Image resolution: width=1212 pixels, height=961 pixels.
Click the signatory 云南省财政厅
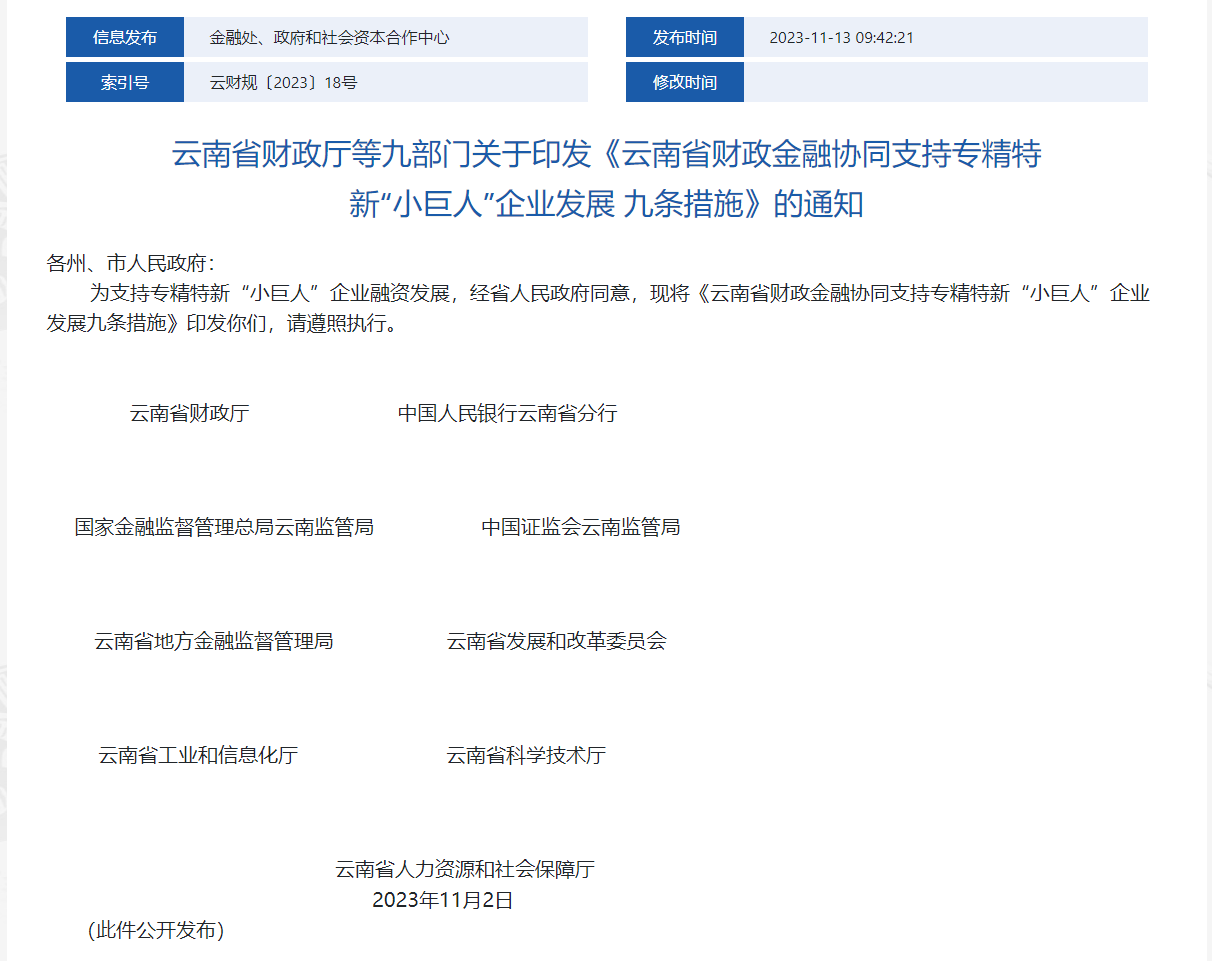click(189, 413)
